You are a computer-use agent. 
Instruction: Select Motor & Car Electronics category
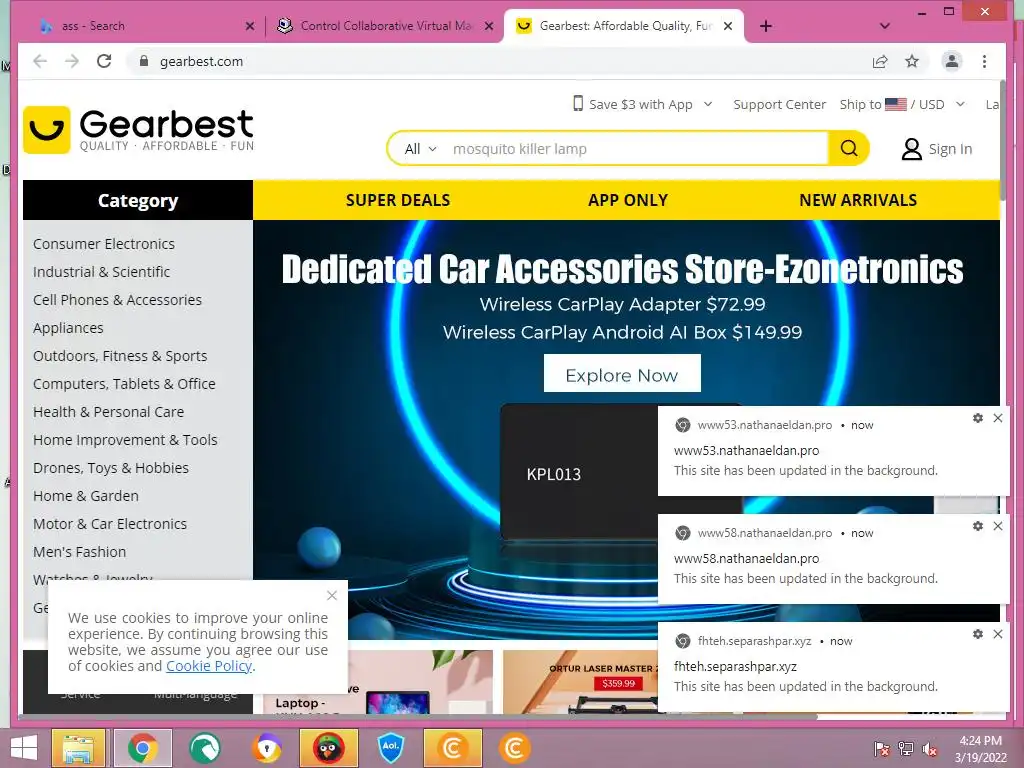pos(110,524)
